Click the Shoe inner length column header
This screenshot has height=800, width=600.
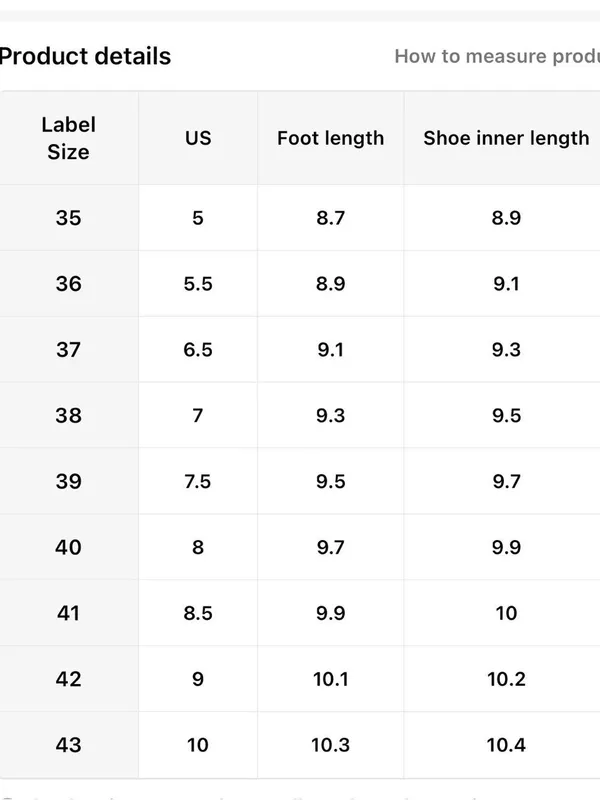[502, 138]
